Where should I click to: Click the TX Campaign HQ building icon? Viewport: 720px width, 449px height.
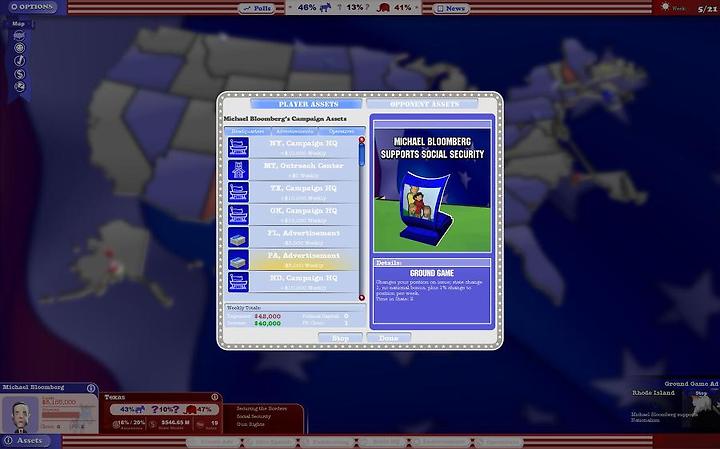[238, 192]
